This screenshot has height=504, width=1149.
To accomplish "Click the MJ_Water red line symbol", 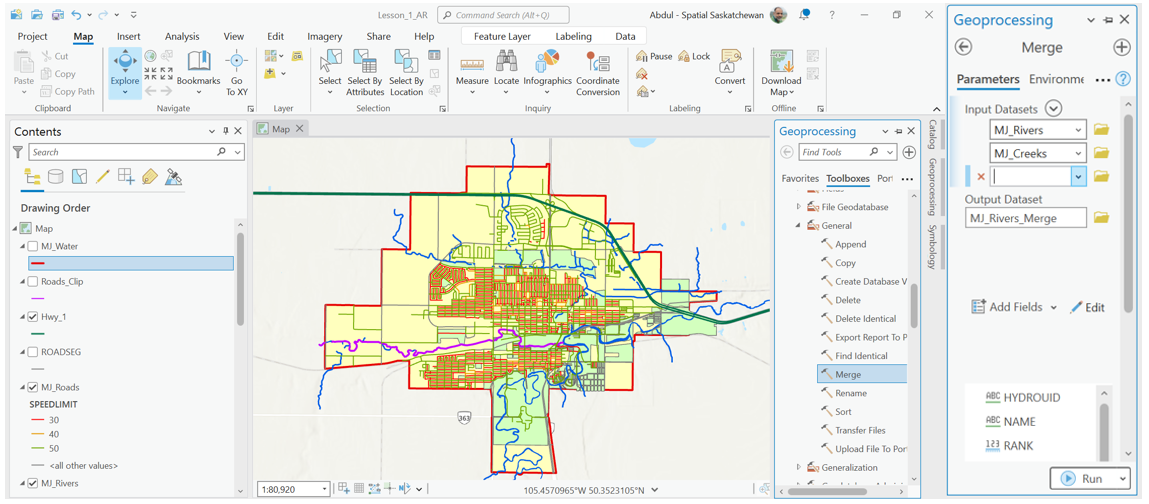I will (38, 263).
